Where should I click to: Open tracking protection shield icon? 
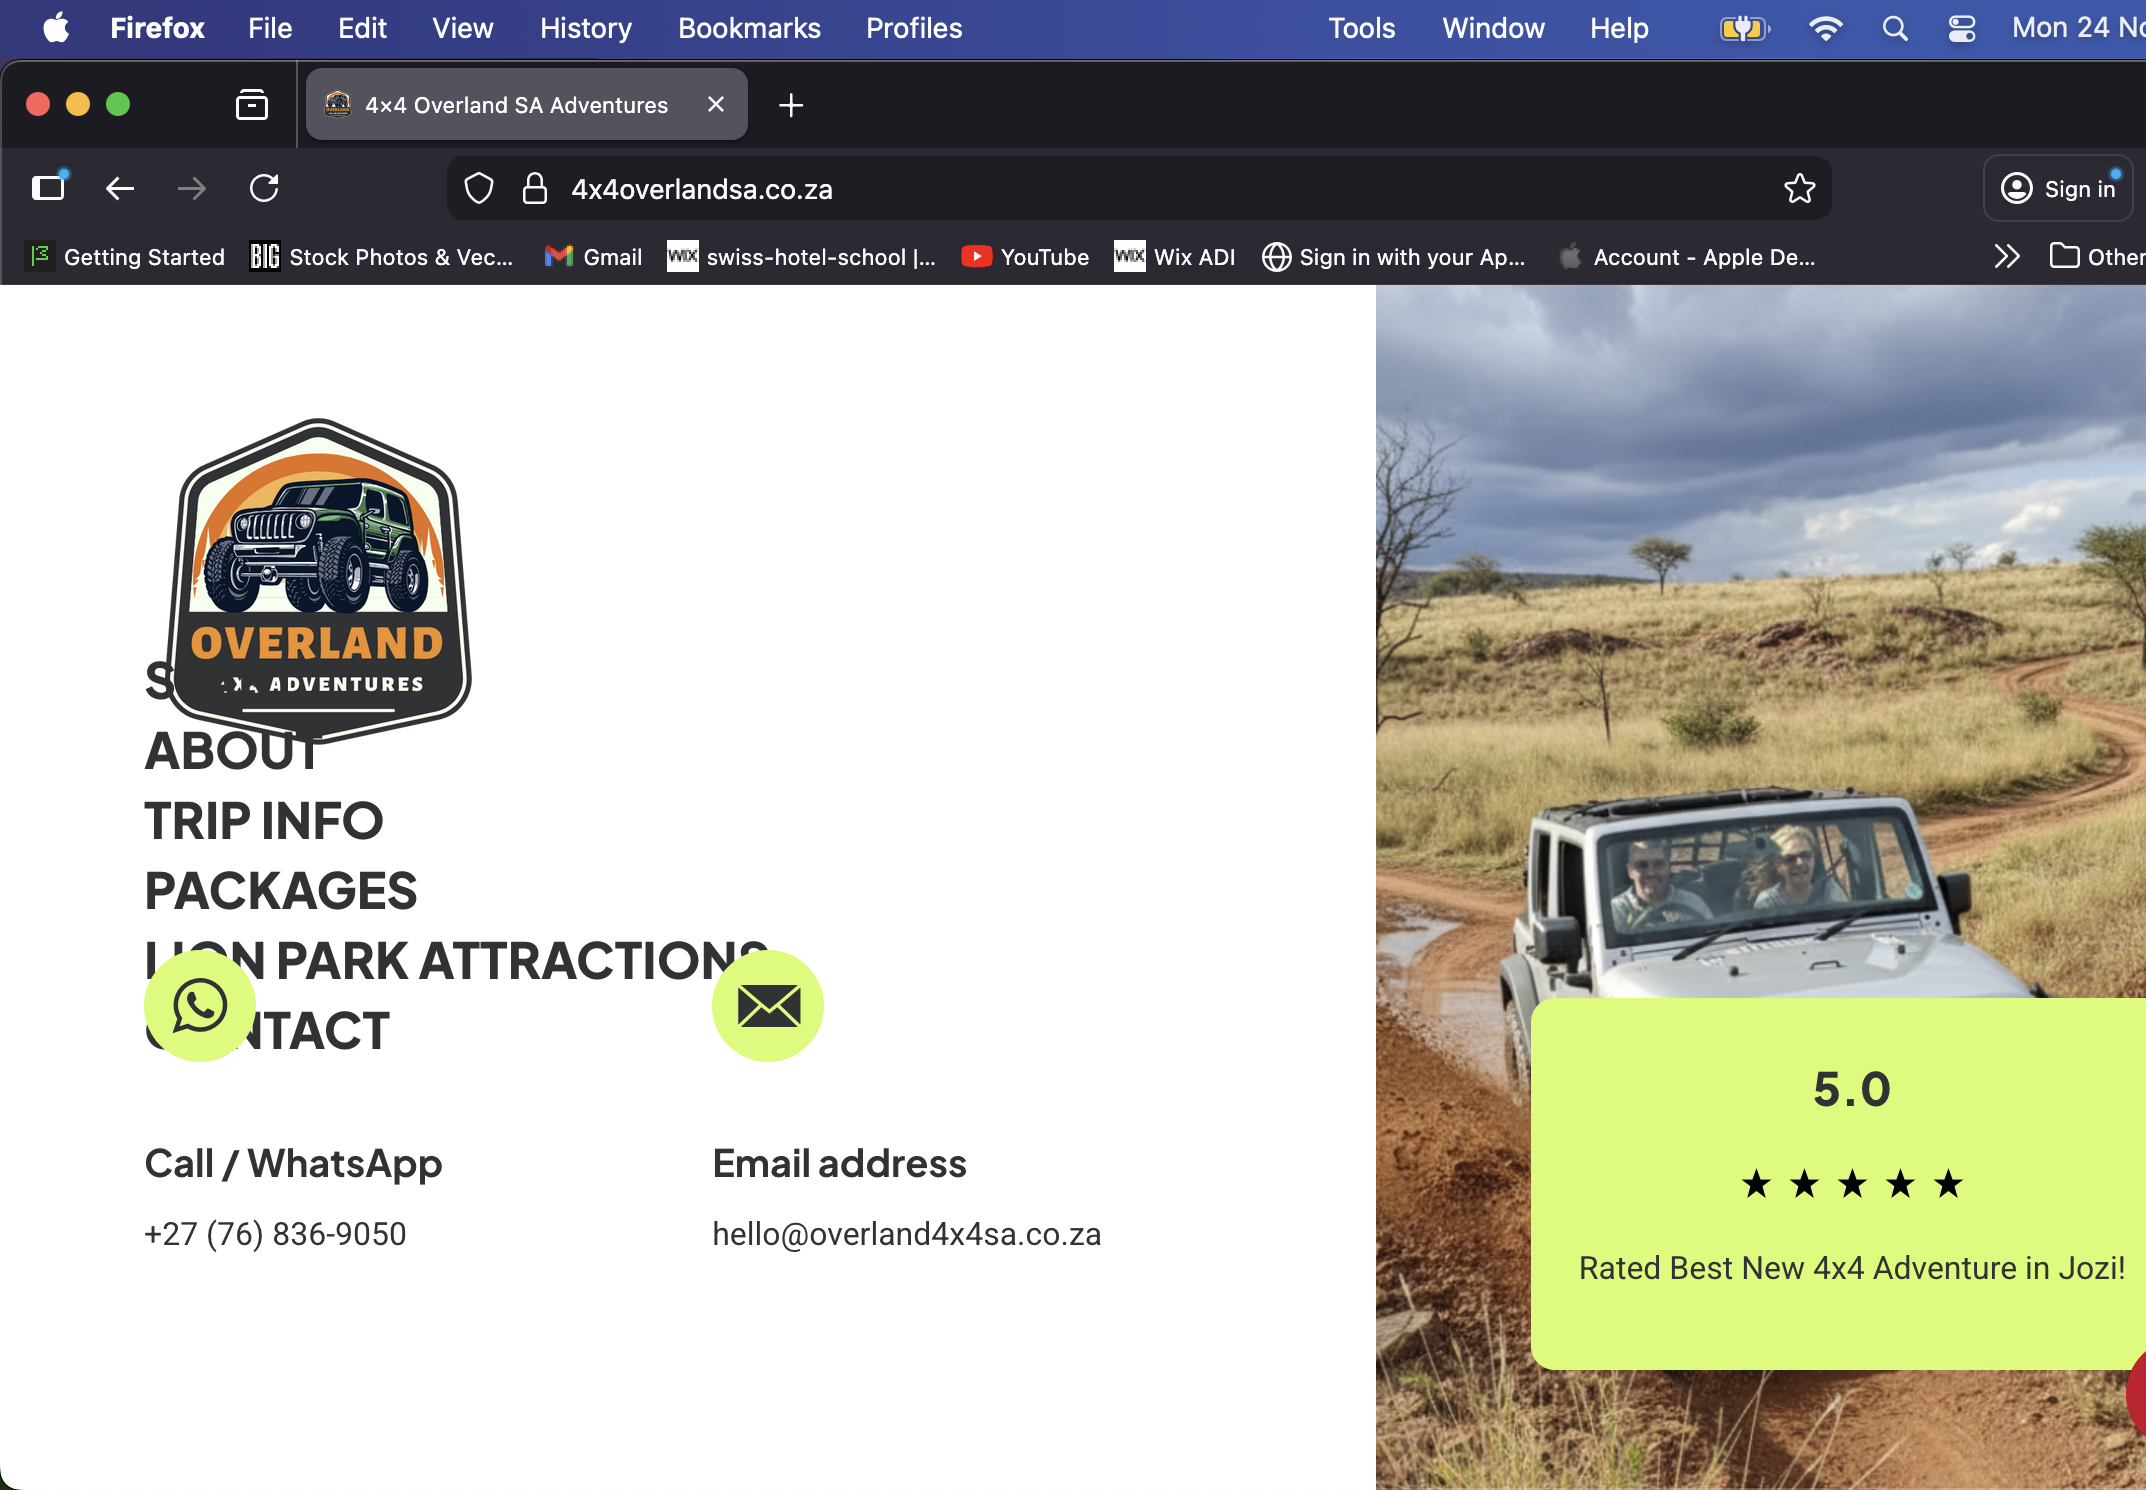point(479,189)
